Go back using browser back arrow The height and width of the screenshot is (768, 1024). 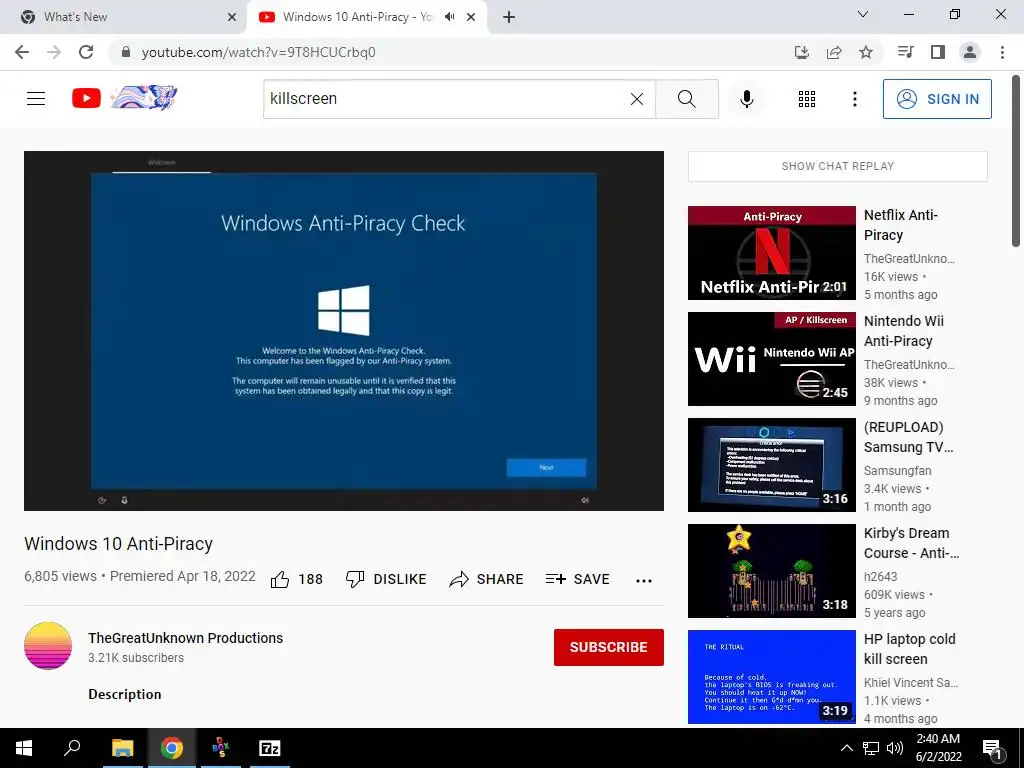(22, 52)
